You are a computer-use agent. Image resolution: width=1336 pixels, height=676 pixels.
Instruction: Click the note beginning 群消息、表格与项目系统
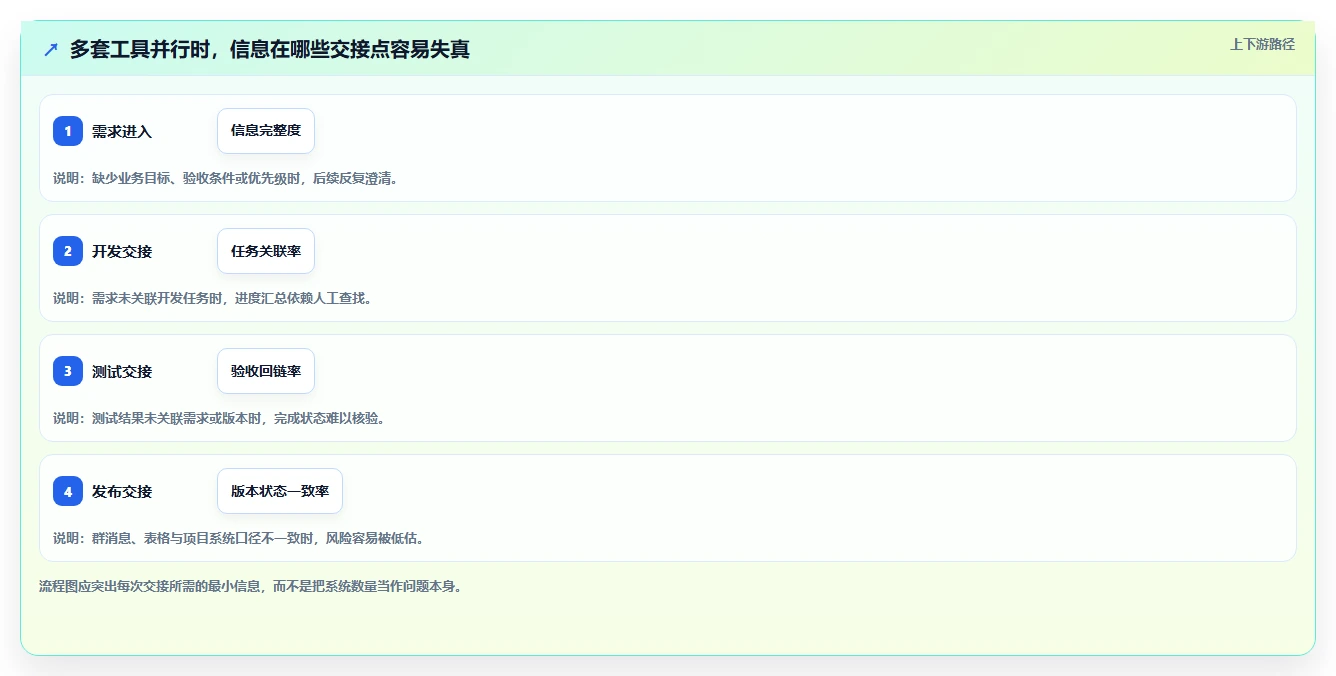[238, 538]
